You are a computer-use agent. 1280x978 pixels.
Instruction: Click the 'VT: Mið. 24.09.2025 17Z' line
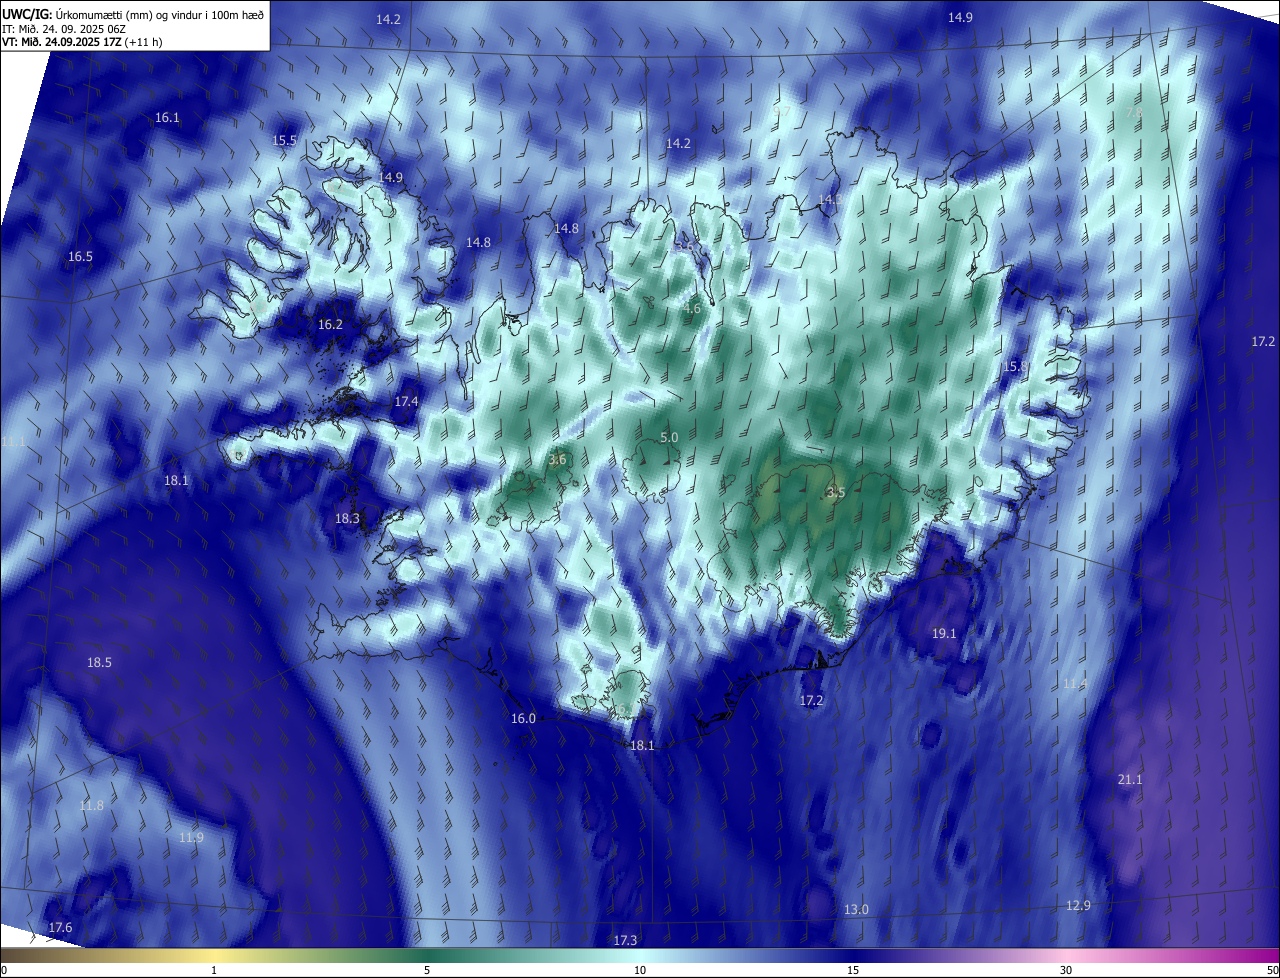click(x=82, y=42)
